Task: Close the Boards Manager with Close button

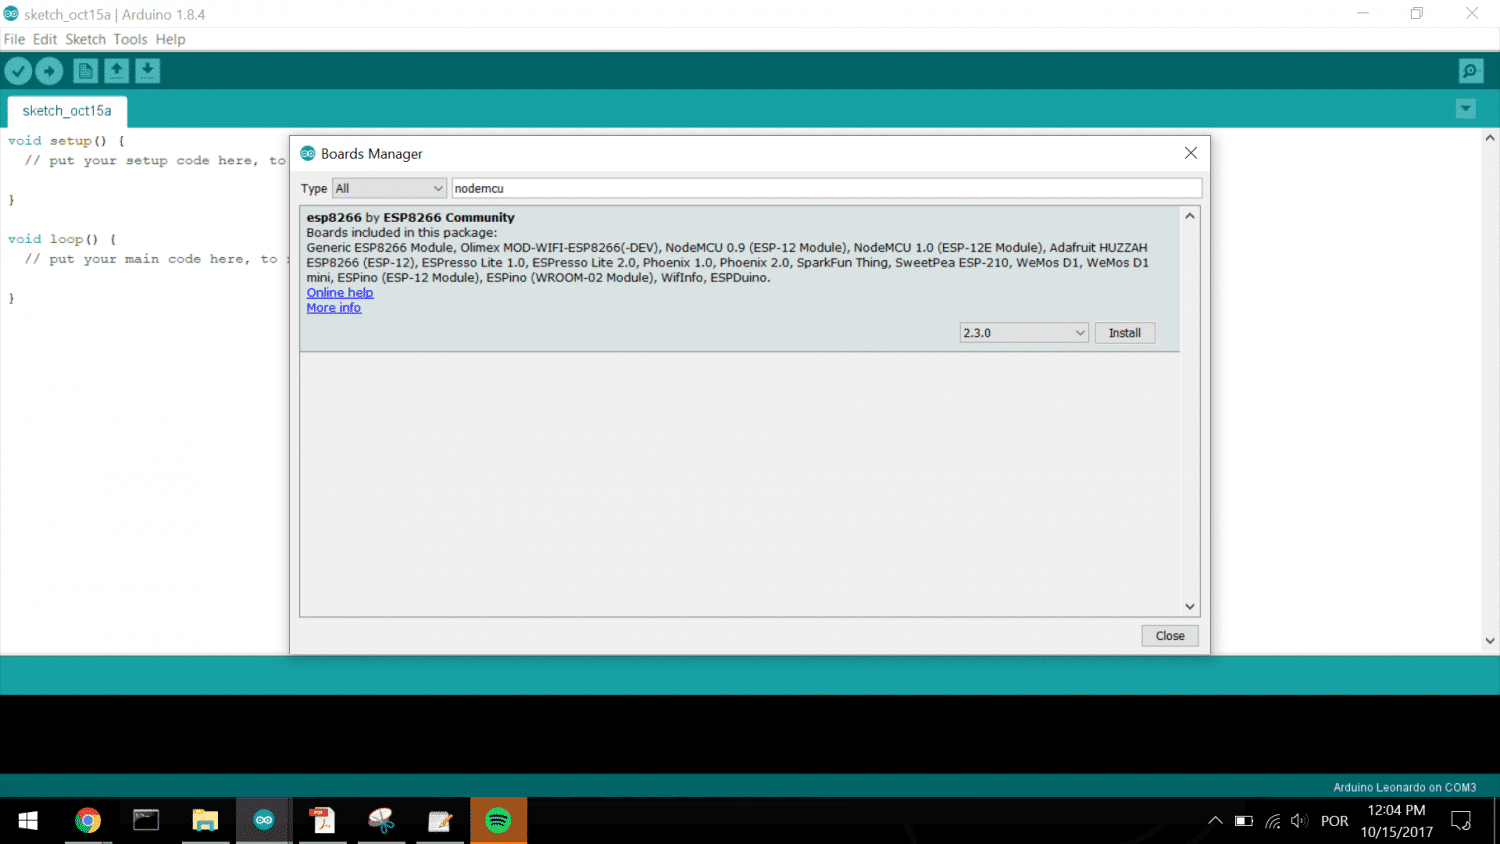Action: point(1169,636)
